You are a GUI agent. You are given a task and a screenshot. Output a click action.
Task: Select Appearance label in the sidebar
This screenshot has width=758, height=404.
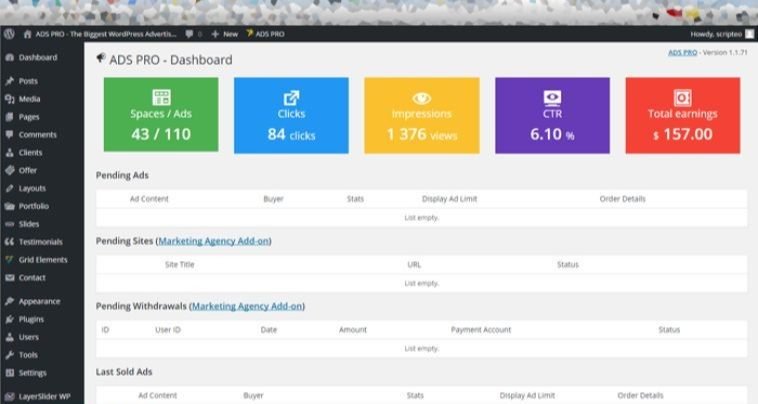tap(40, 301)
